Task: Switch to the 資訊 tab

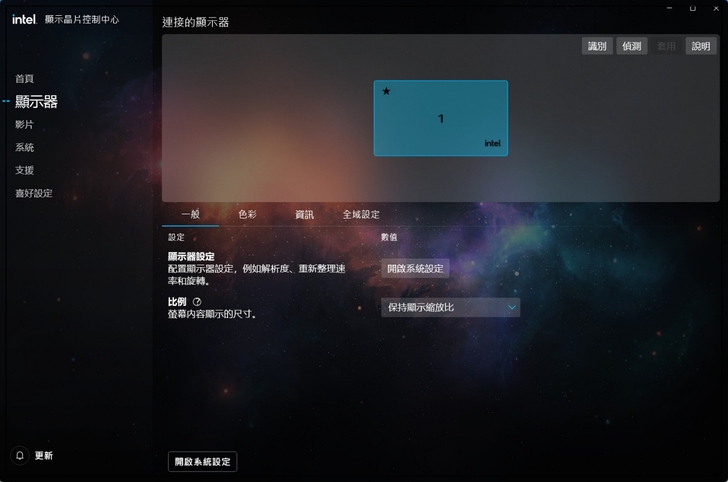Action: point(304,214)
